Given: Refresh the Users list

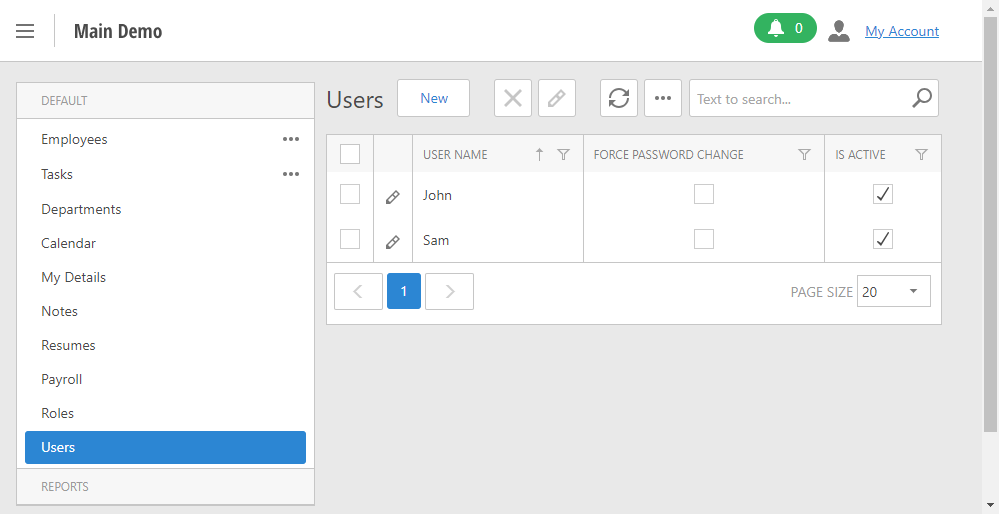Looking at the screenshot, I should point(619,98).
